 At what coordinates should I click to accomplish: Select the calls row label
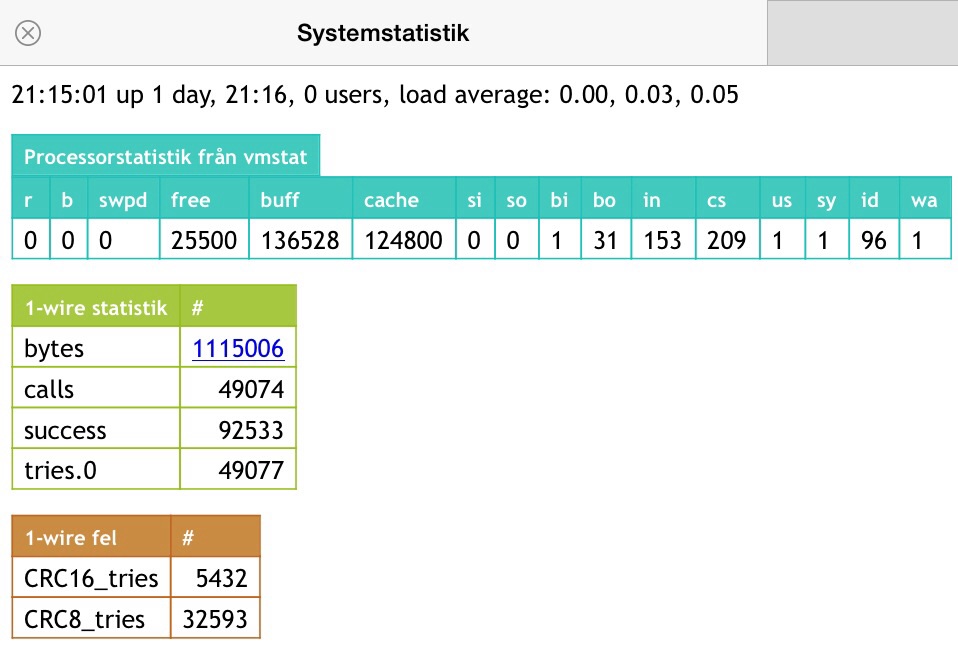point(50,389)
